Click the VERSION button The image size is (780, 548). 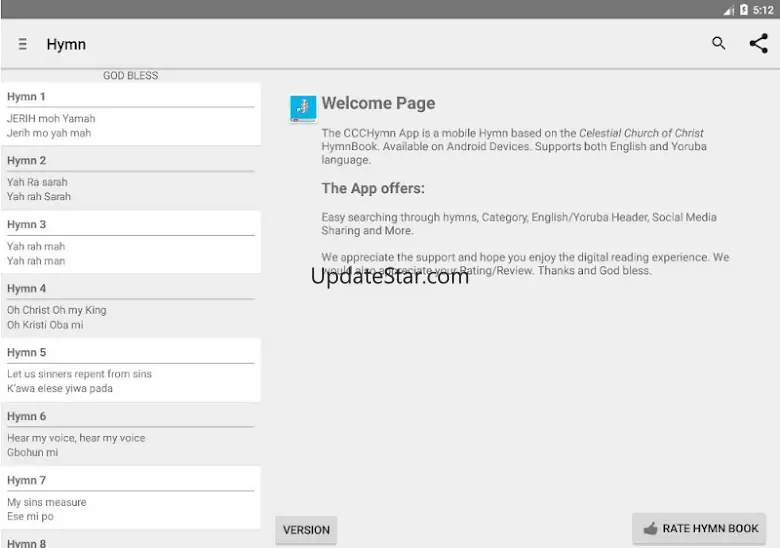(x=306, y=530)
